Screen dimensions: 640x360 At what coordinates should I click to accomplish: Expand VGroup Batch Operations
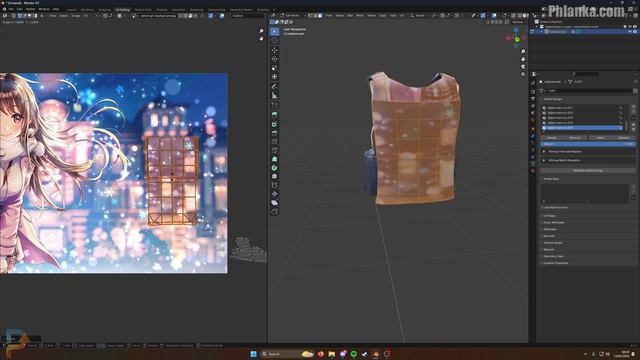point(565,160)
